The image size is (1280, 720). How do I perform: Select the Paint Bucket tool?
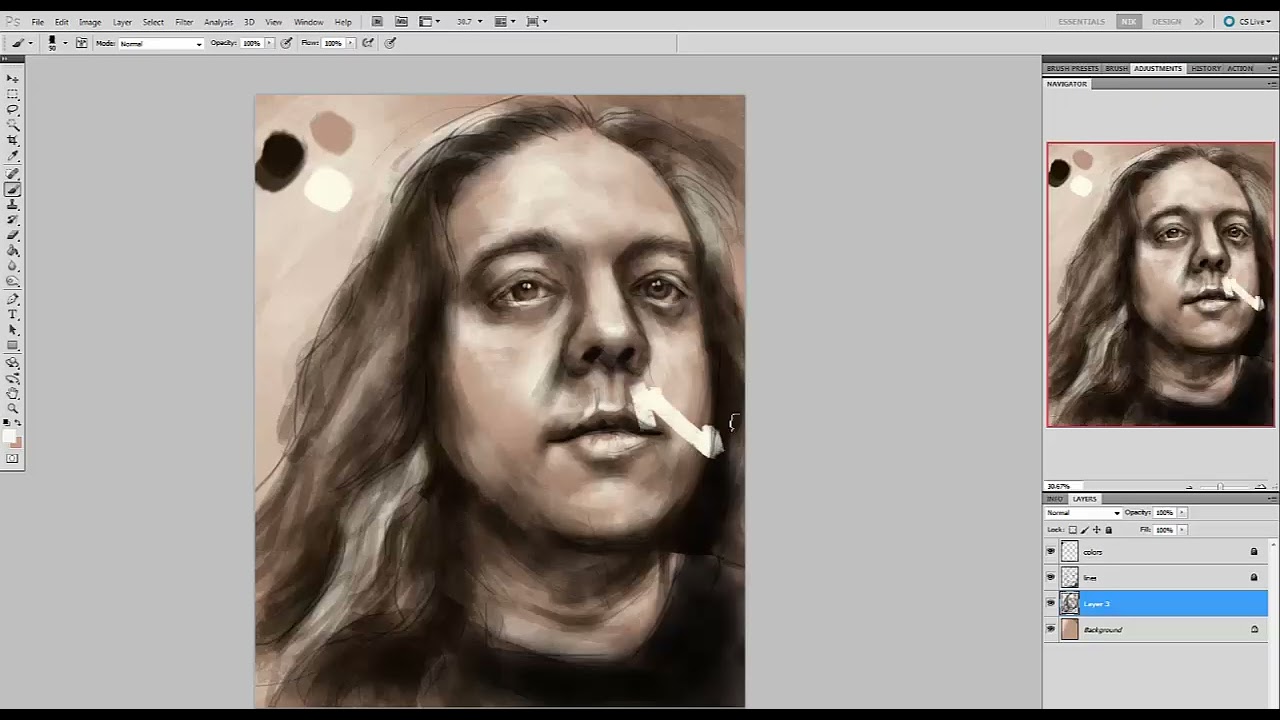(13, 249)
